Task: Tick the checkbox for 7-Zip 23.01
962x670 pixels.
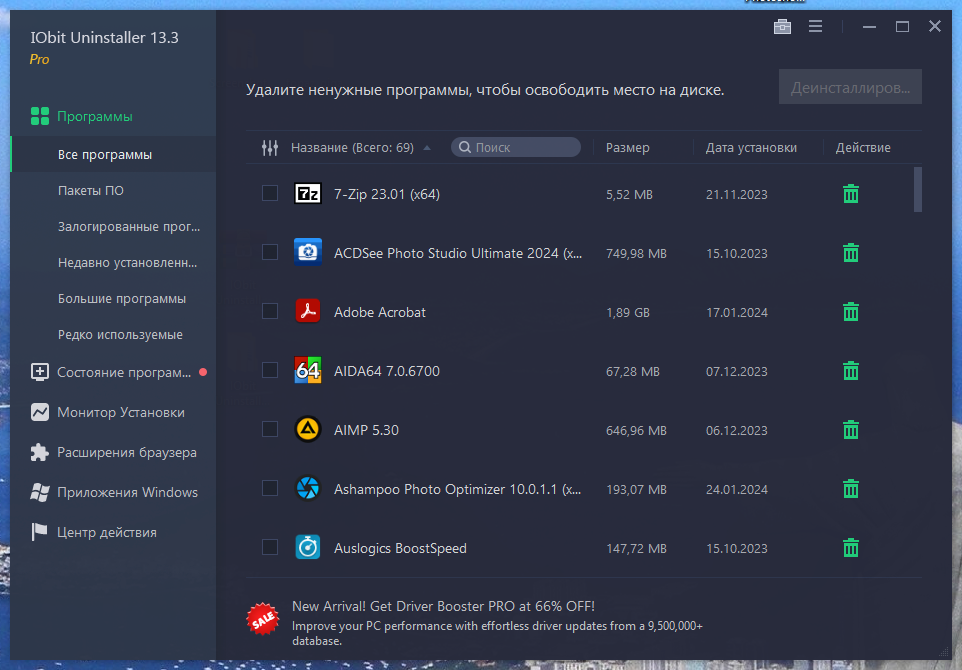Action: (270, 193)
